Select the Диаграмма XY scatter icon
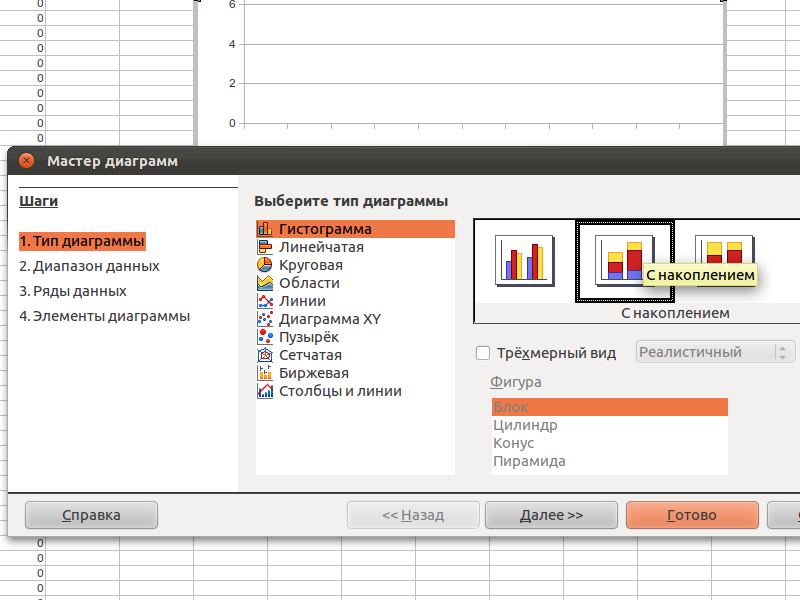The height and width of the screenshot is (600, 800). click(266, 319)
